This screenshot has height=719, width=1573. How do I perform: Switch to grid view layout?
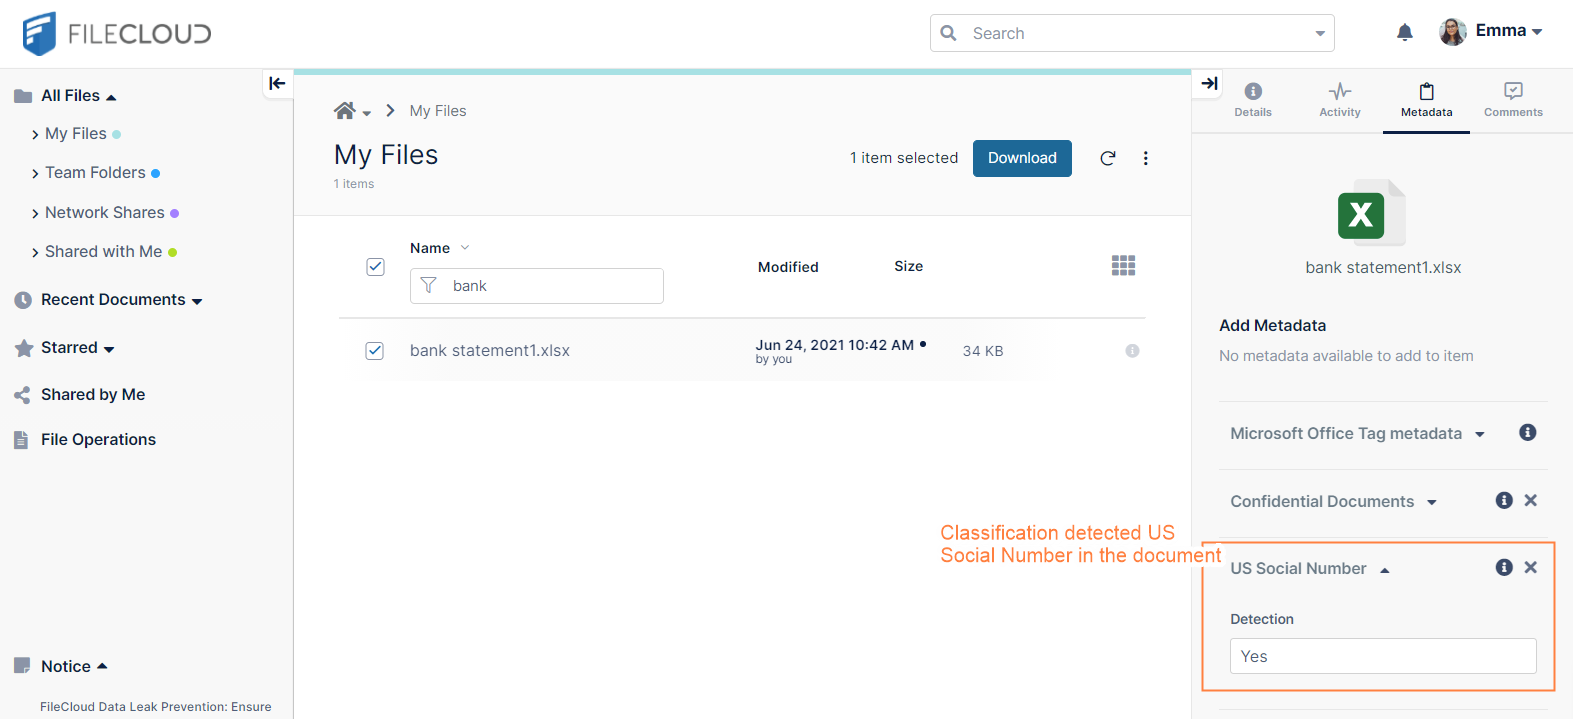tap(1123, 265)
